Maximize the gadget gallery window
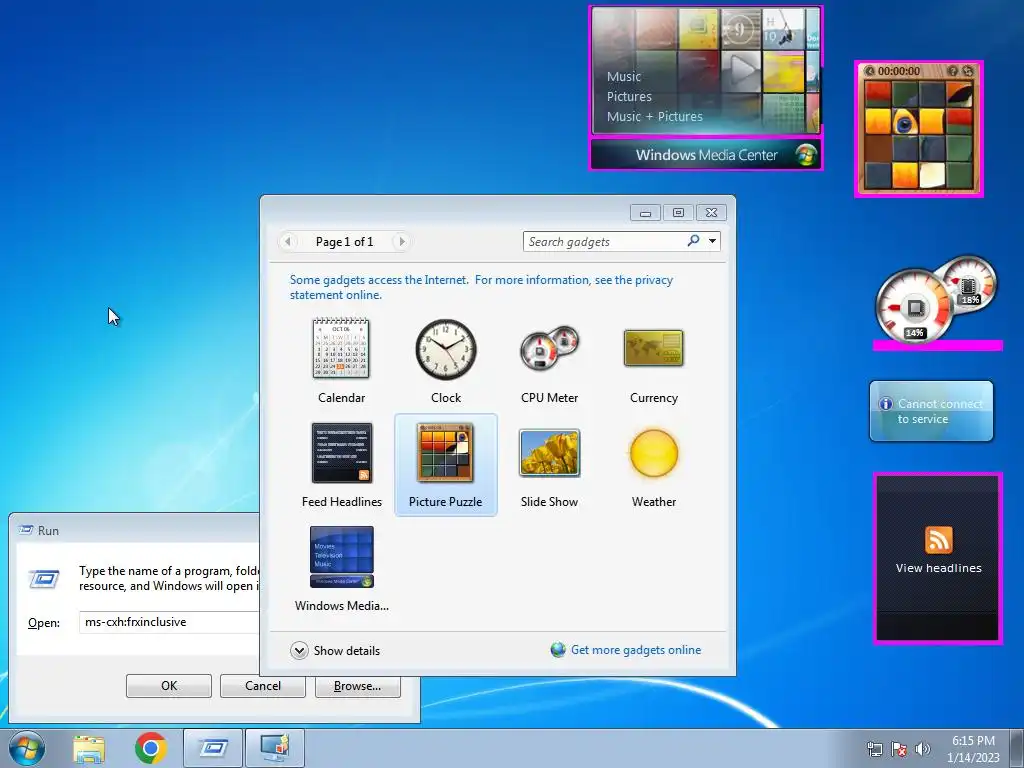 click(x=678, y=213)
